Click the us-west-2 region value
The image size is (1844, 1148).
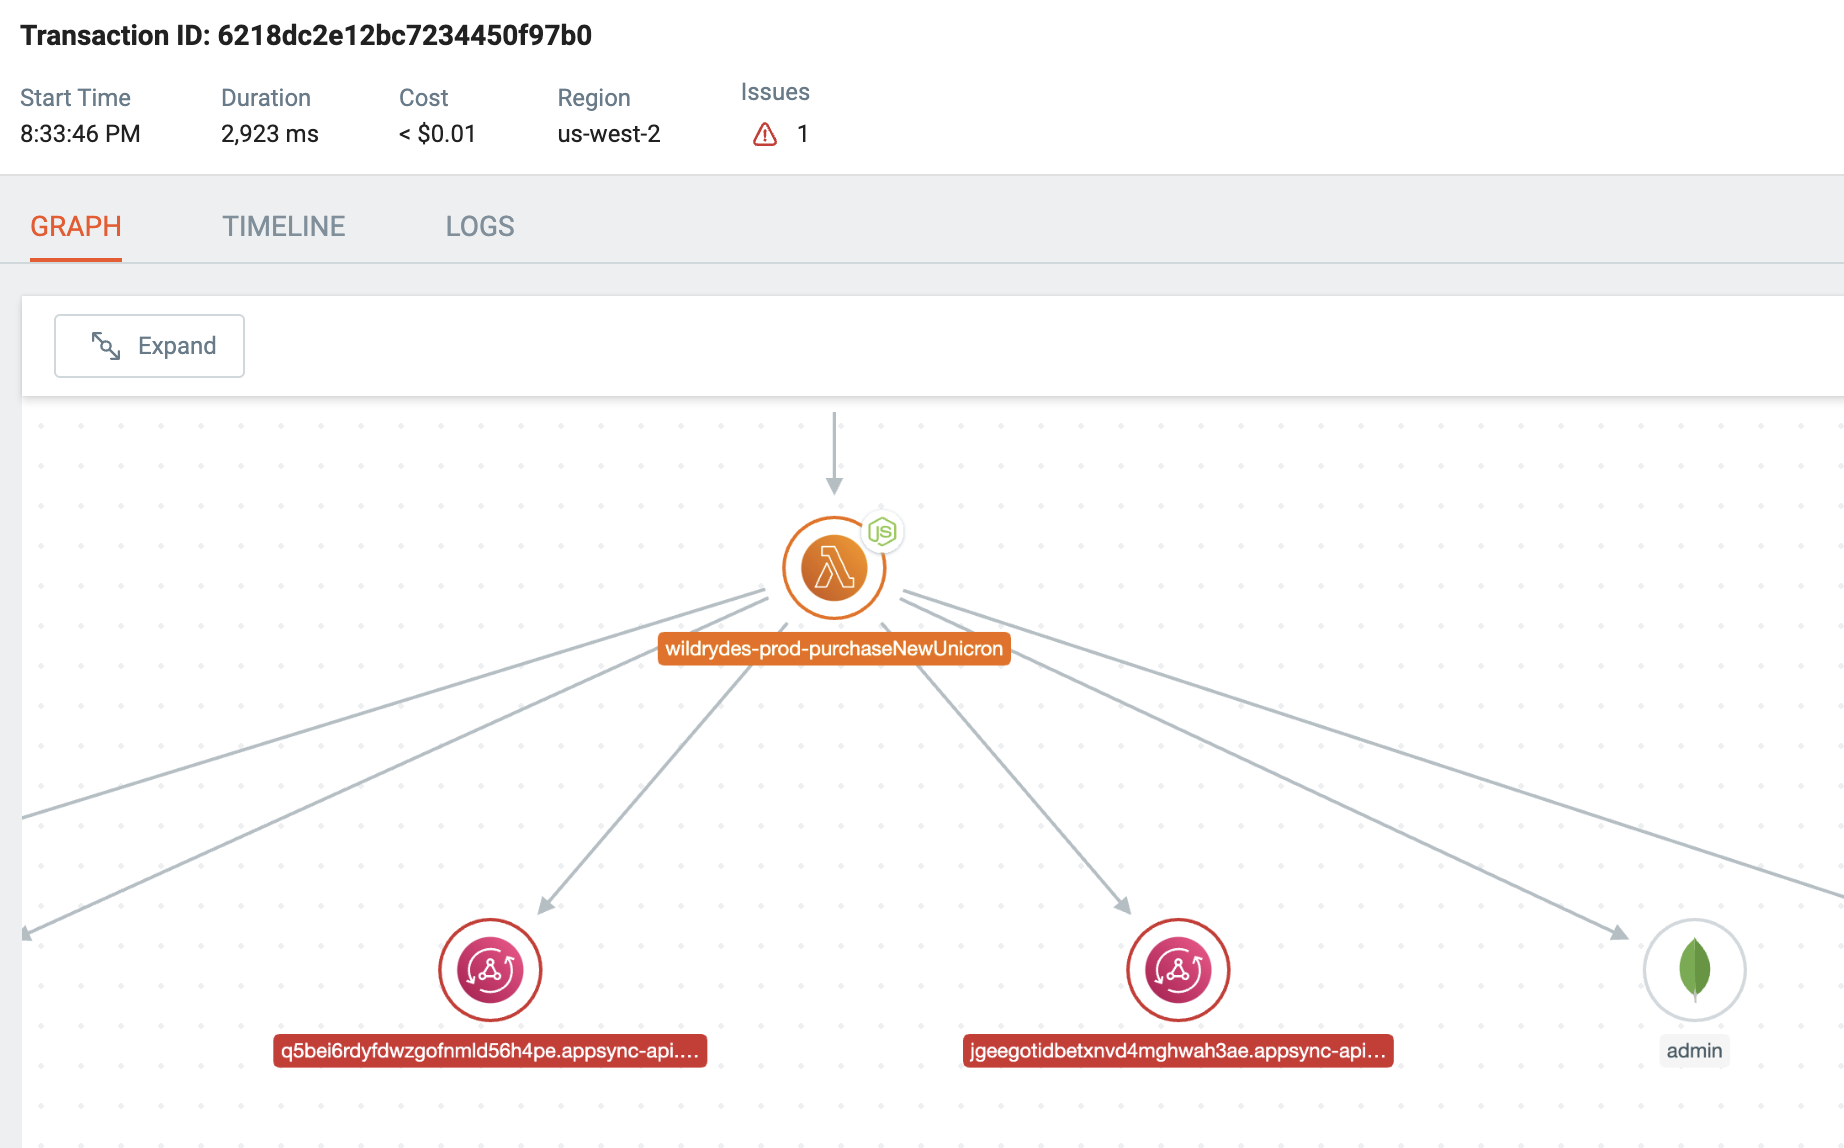coord(609,134)
